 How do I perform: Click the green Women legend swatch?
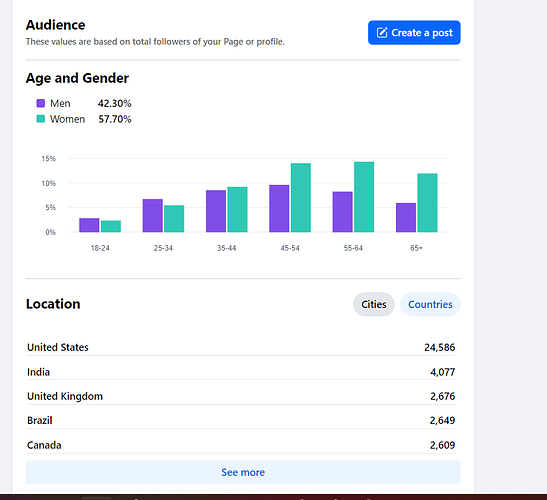point(41,119)
